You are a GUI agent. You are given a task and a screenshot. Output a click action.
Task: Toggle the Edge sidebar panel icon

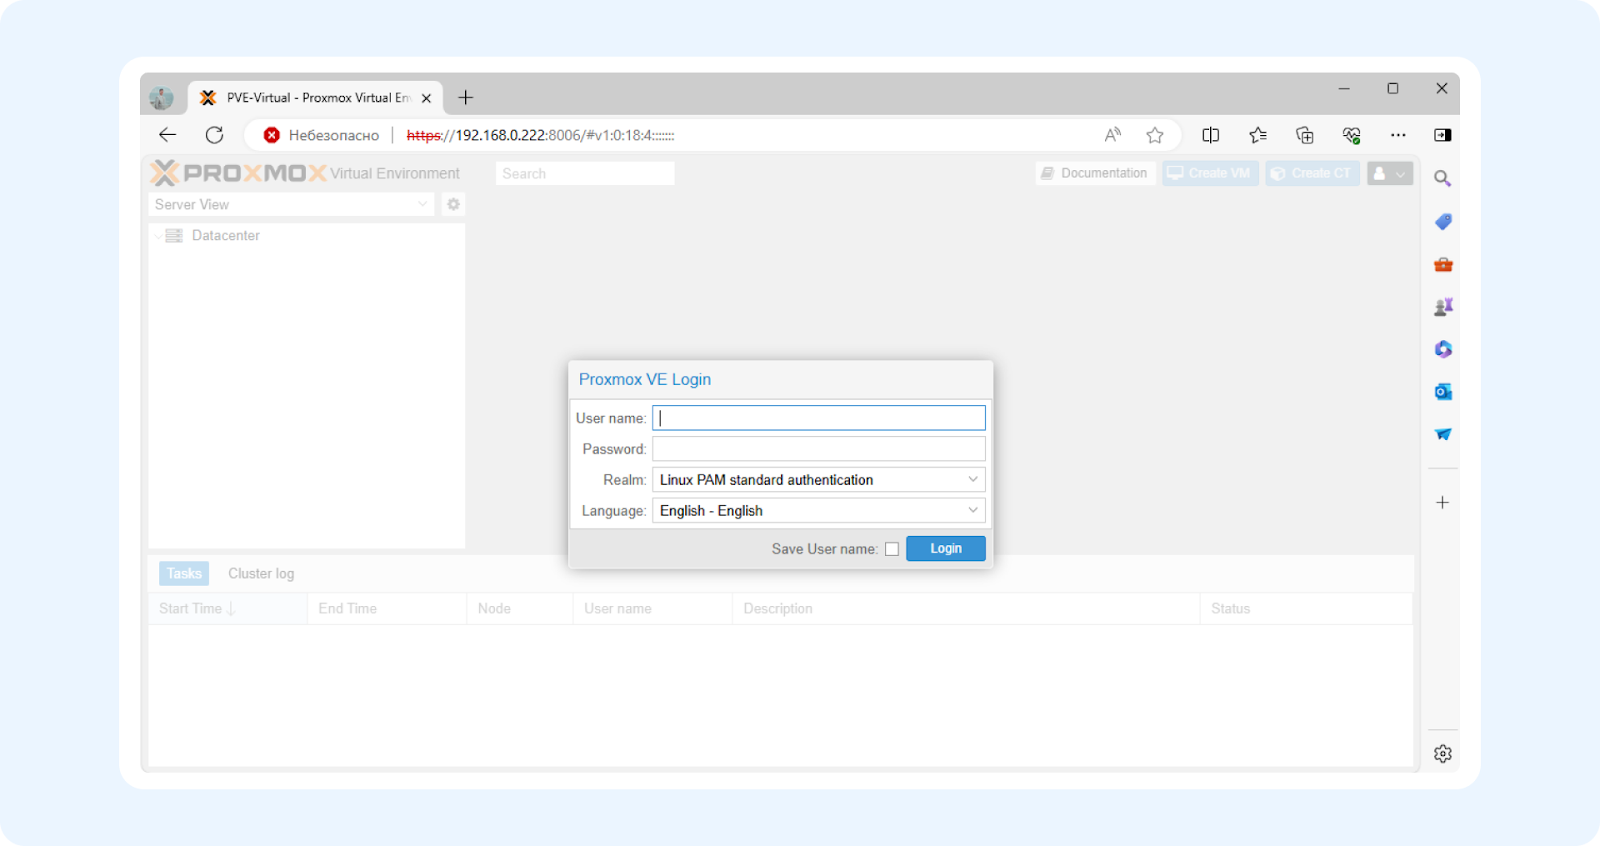coord(1442,135)
